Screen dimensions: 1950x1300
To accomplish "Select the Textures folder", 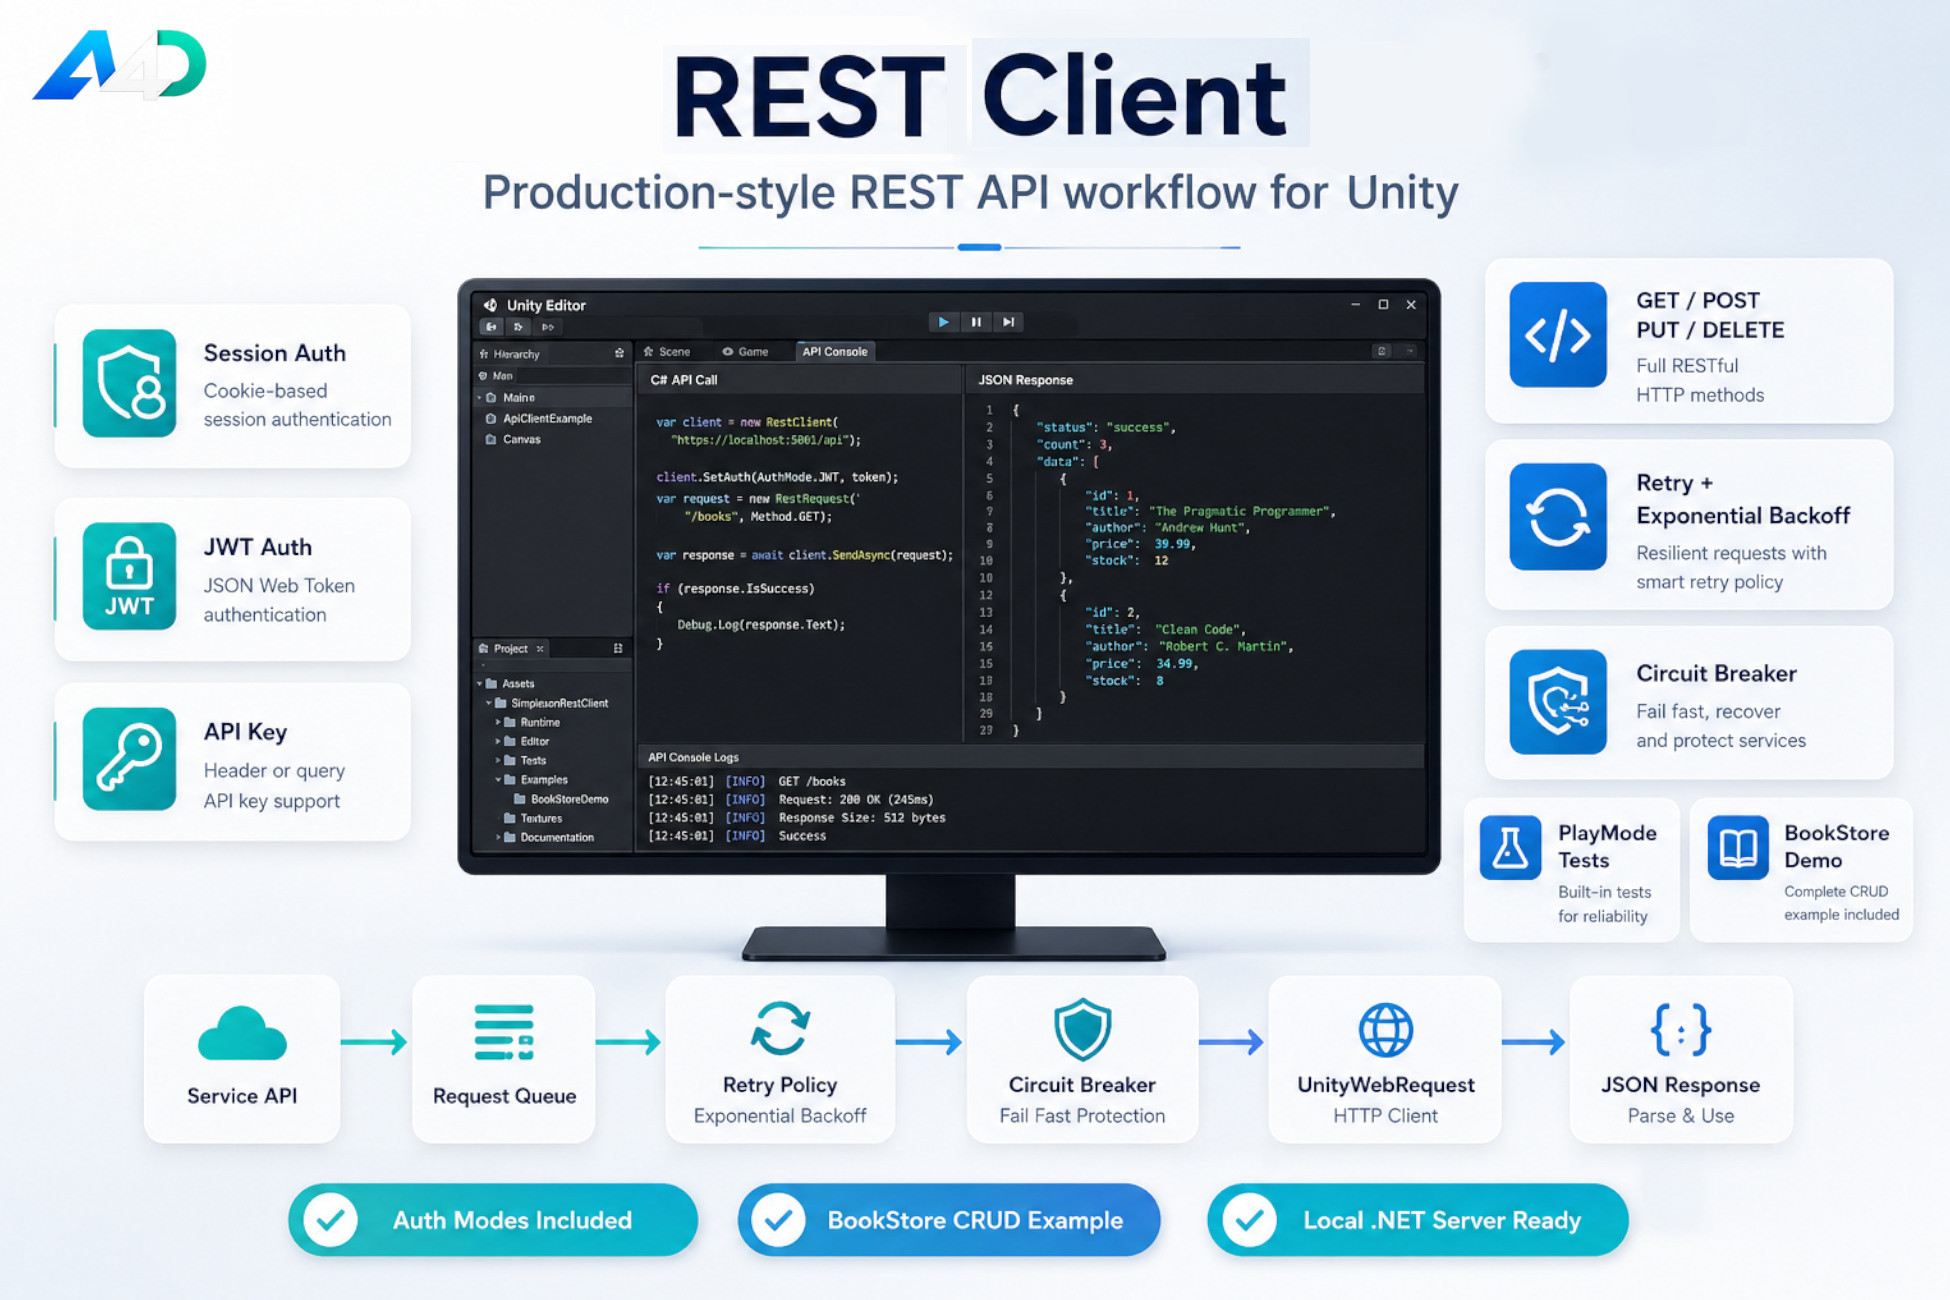I will click(x=533, y=818).
